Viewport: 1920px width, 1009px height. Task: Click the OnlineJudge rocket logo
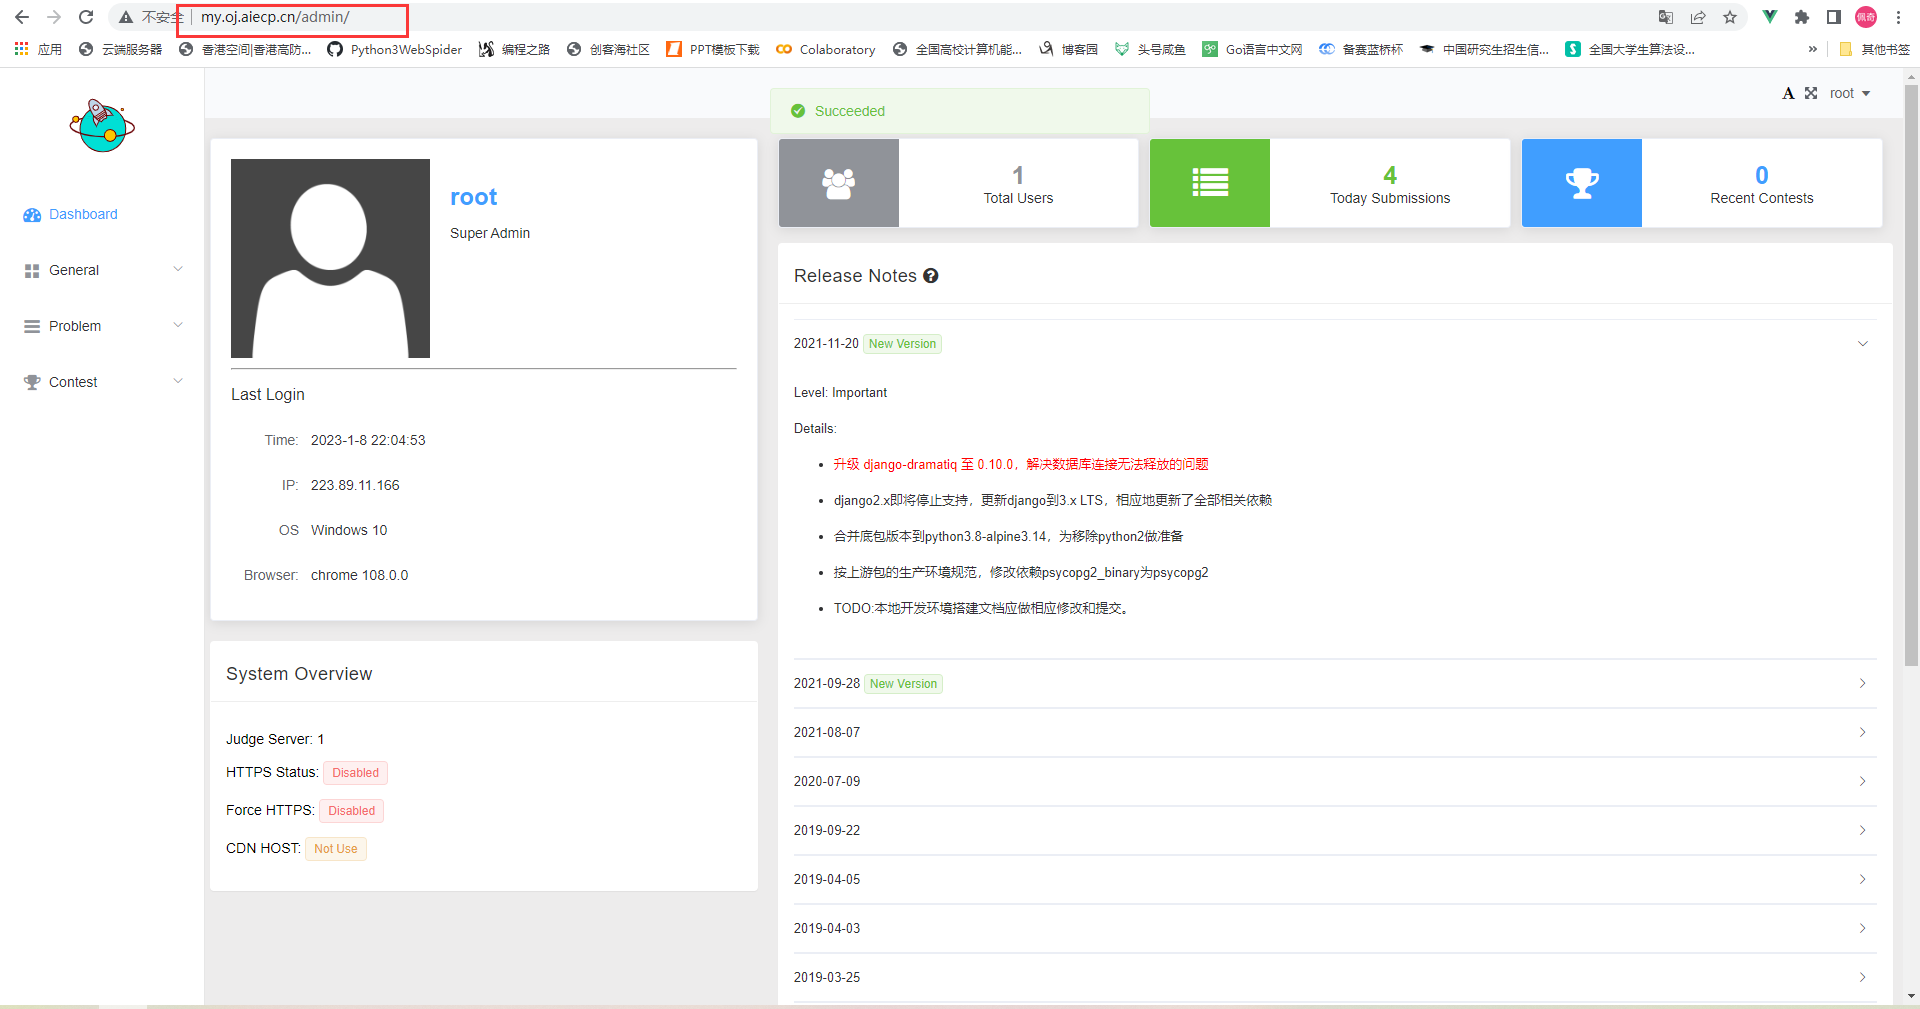[x=102, y=125]
